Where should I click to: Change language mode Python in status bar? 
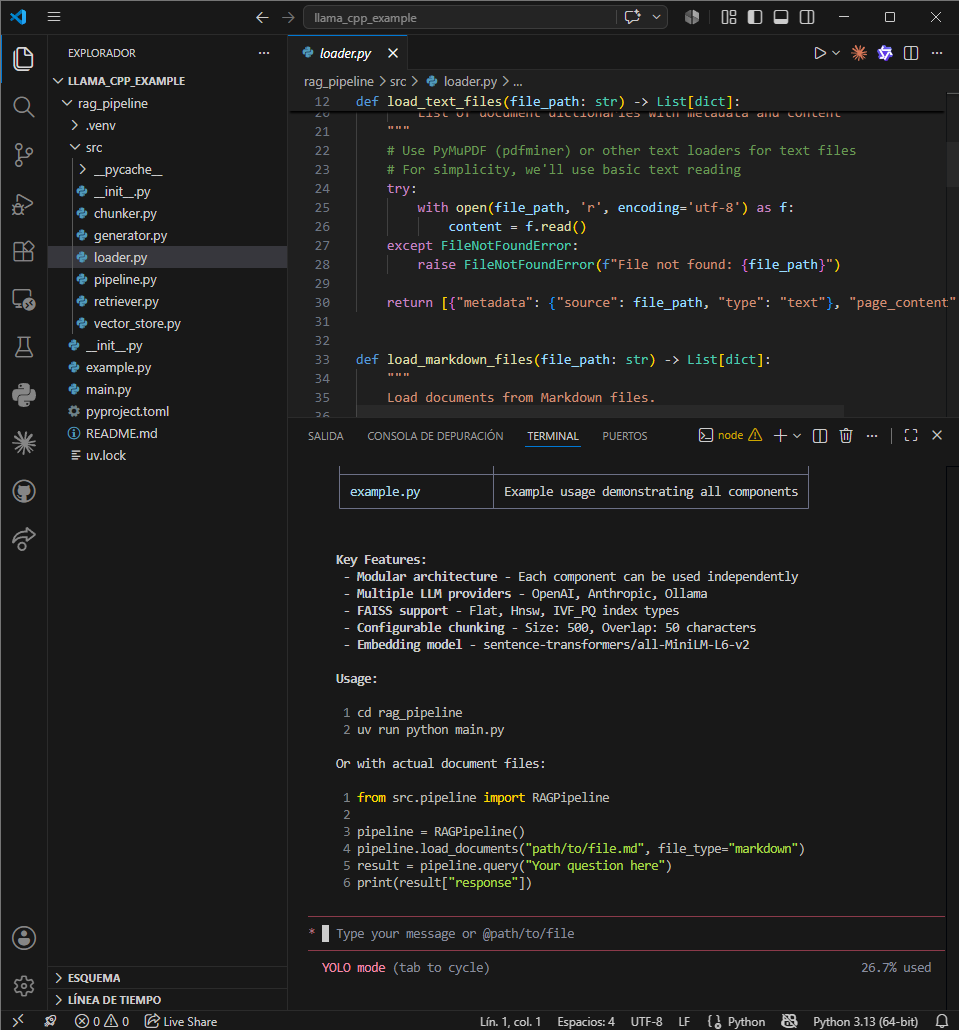pos(746,1021)
